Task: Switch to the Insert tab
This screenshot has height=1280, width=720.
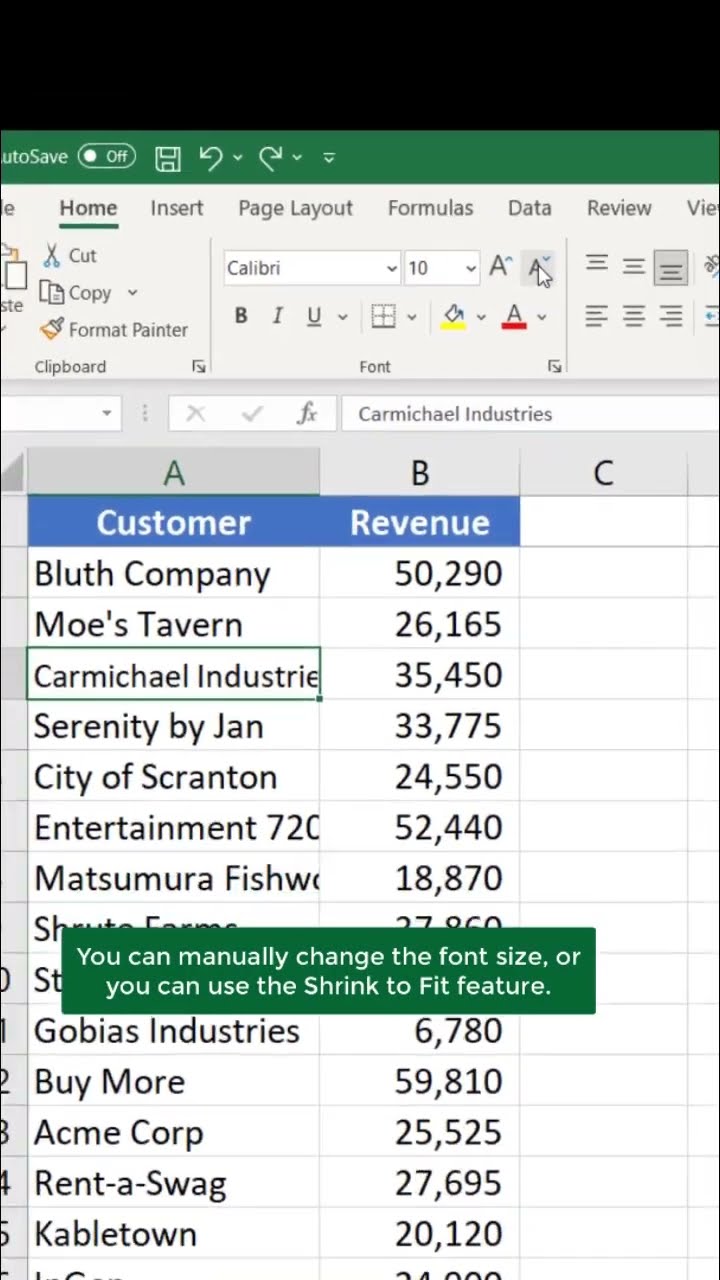Action: pos(177,208)
